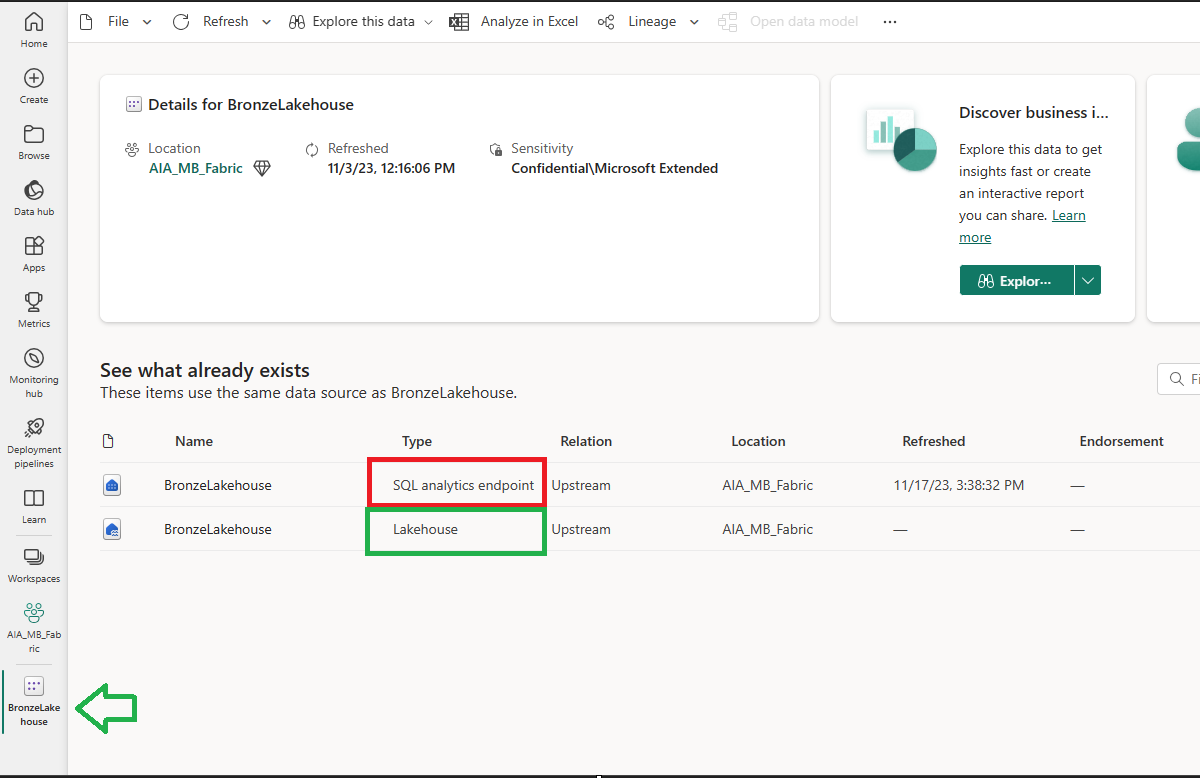Viewport: 1200px width, 778px height.
Task: Open BronzeLakehouse SQL analytics endpoint name
Action: [x=218, y=485]
